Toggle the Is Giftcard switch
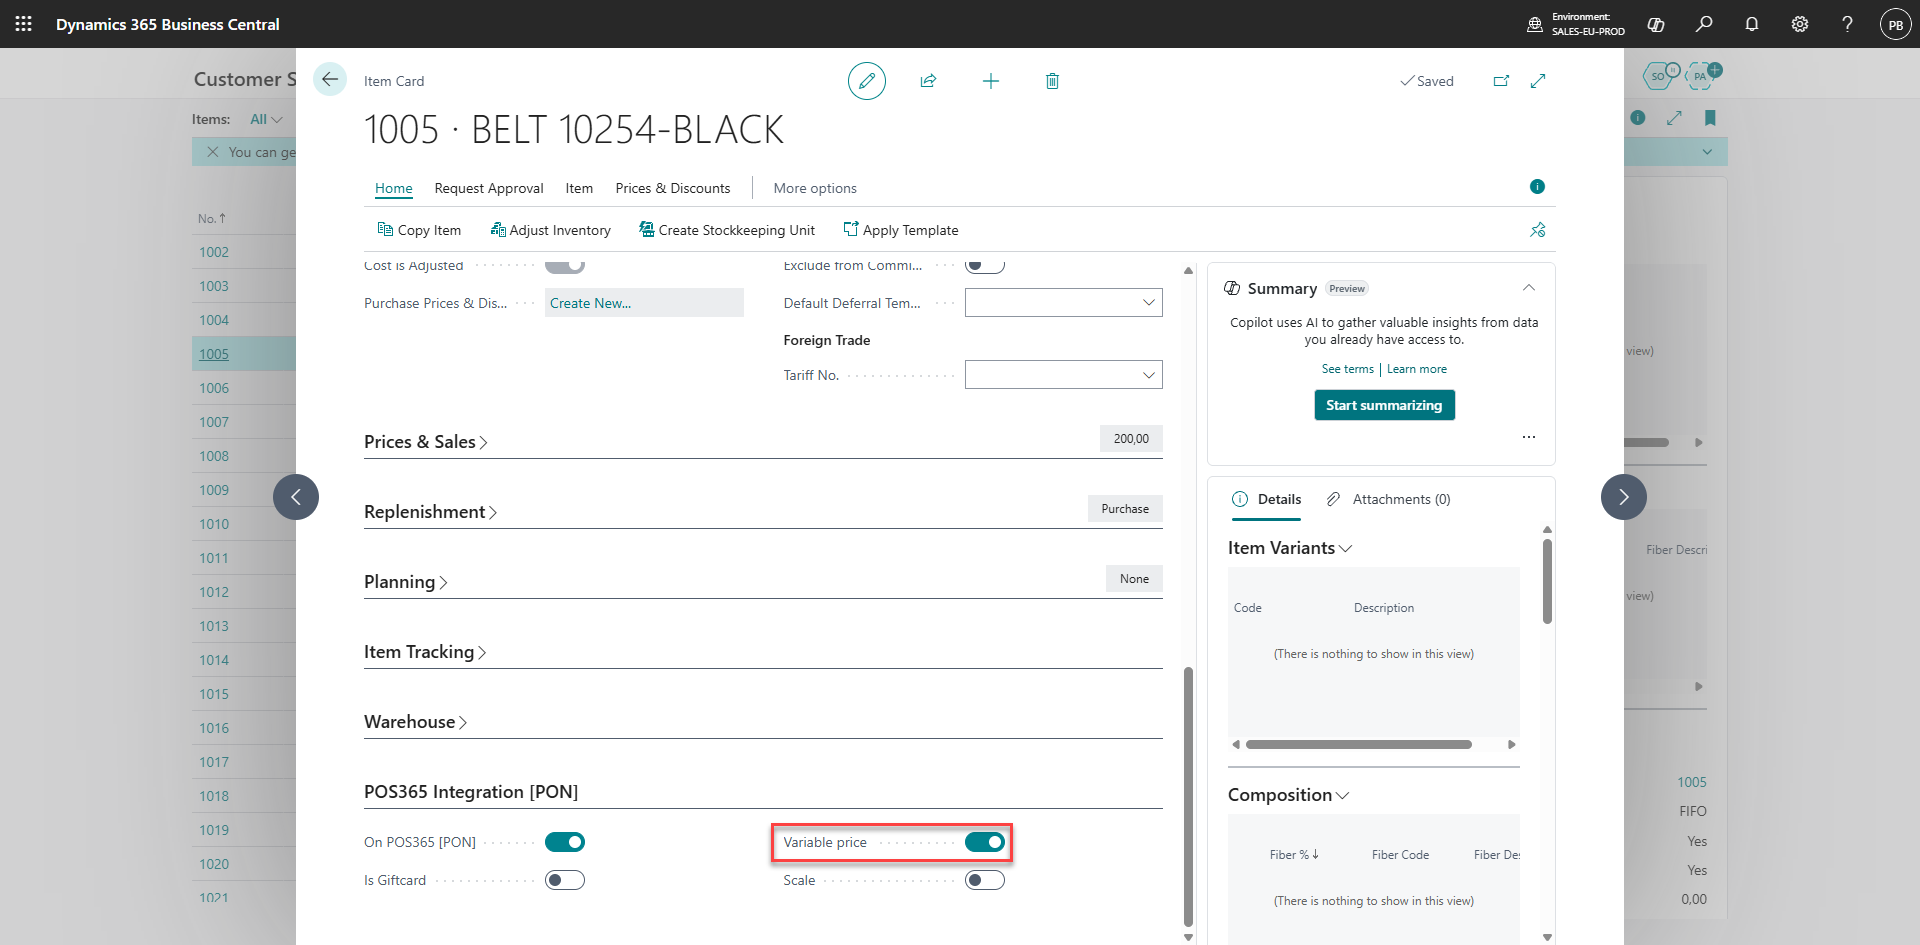1920x945 pixels. (x=565, y=880)
